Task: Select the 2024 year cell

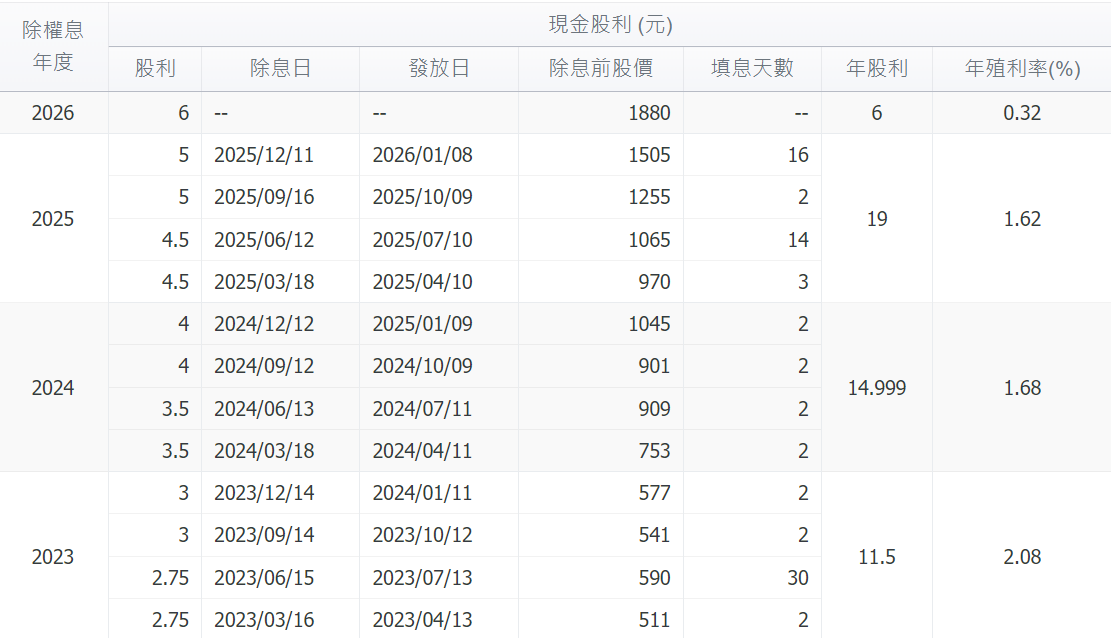Action: pos(53,387)
